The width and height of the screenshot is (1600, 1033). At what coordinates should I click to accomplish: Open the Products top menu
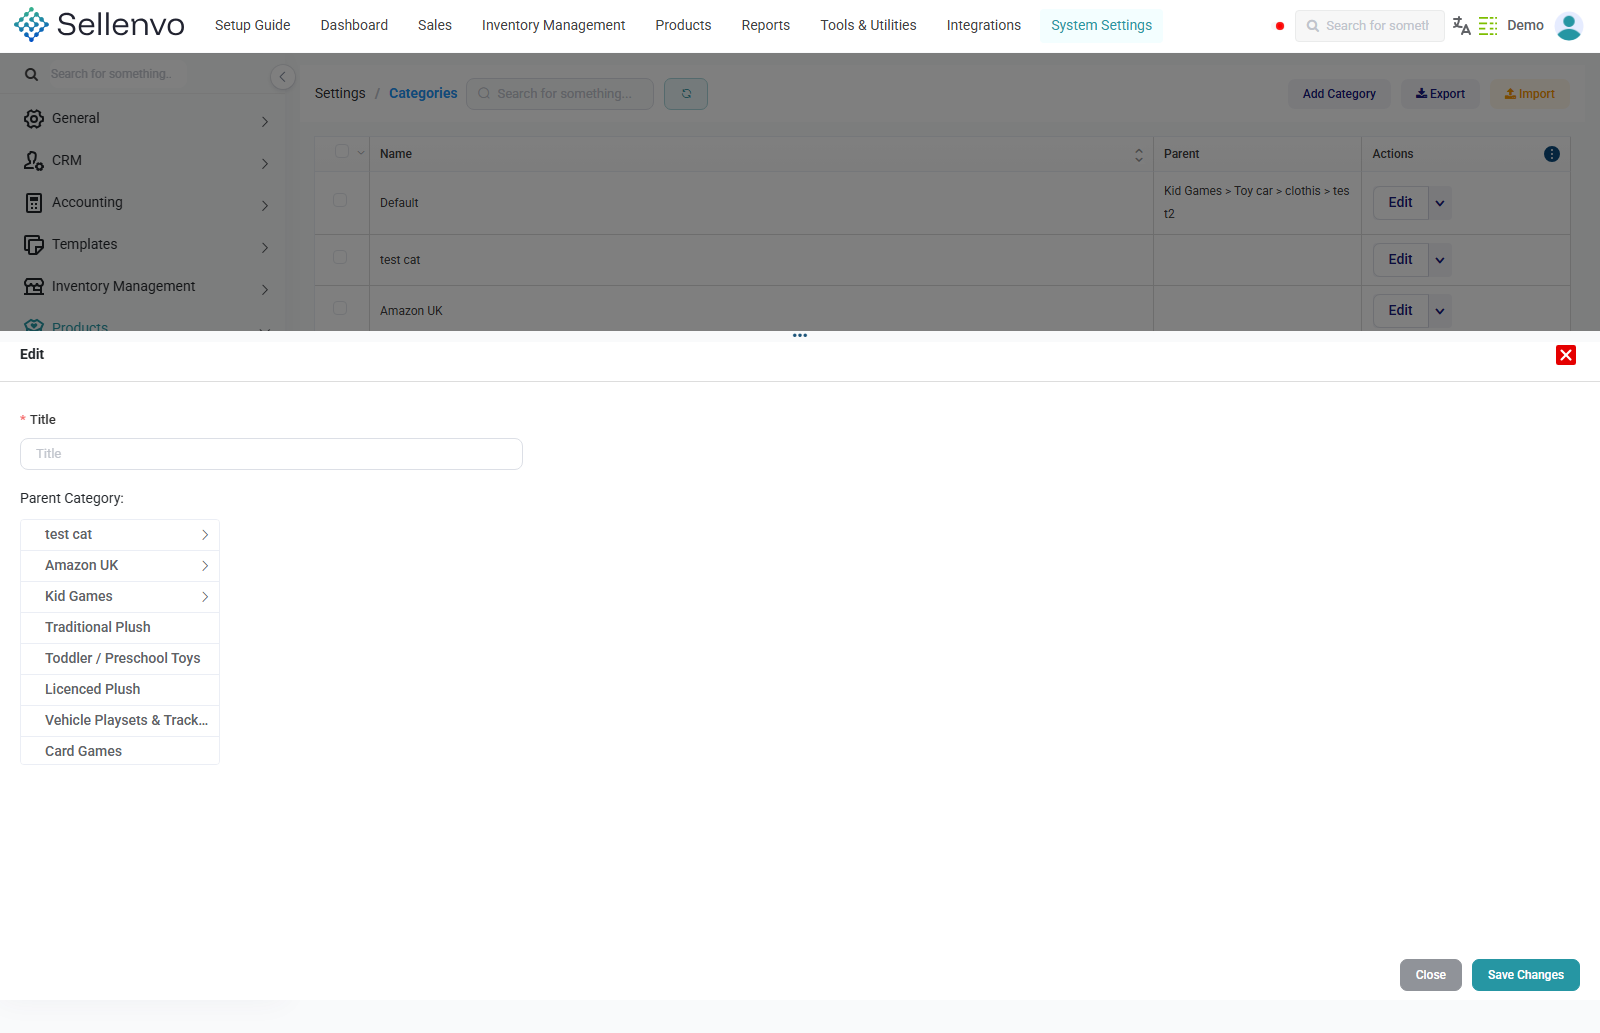[683, 25]
